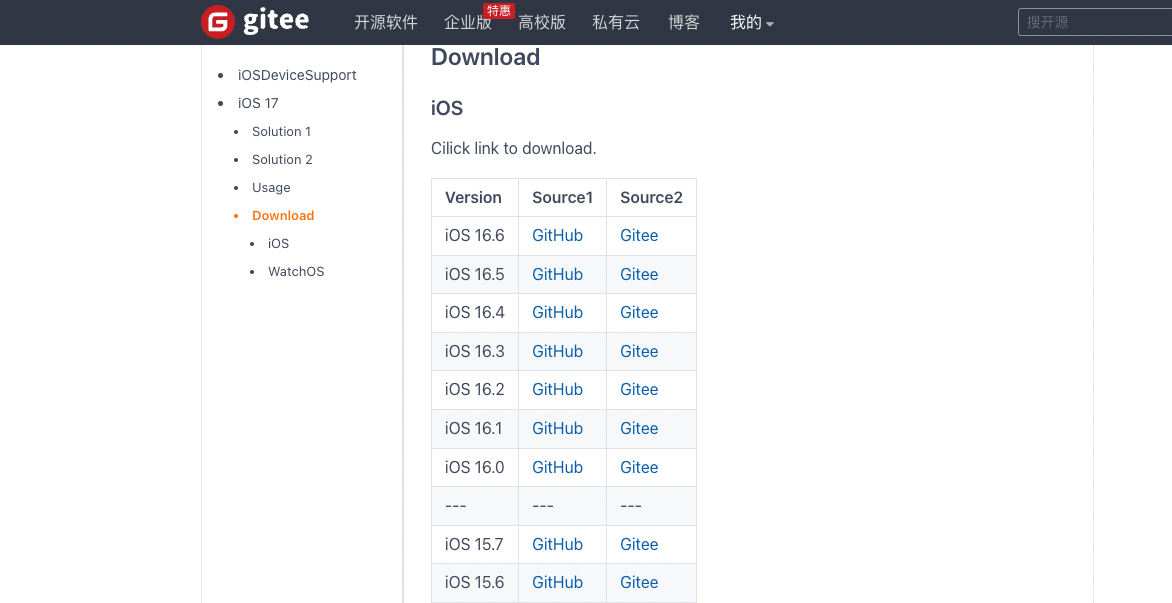1172x603 pixels.
Task: Go to the 企业版 nav item
Action: (468, 22)
